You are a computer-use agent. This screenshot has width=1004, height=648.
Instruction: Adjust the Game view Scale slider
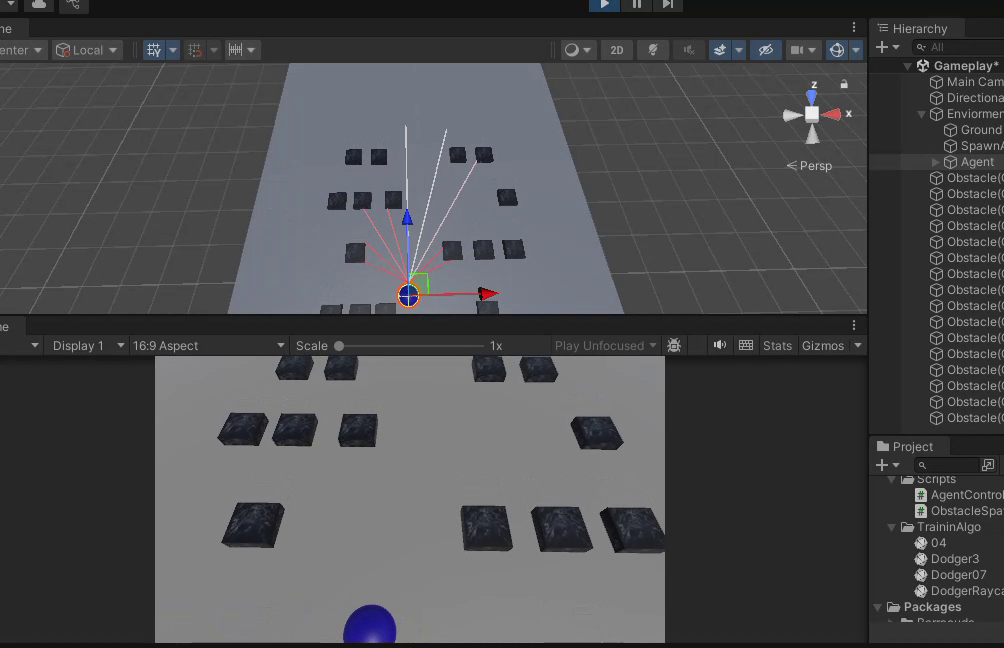pos(340,346)
